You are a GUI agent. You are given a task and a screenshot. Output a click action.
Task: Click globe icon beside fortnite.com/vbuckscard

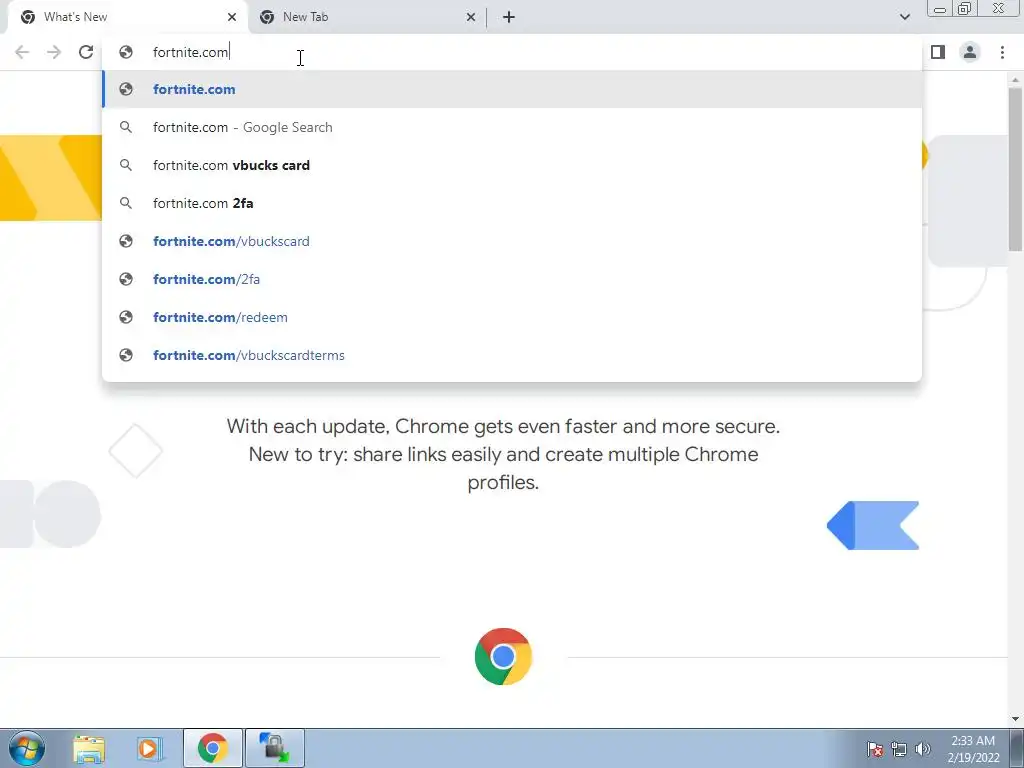126,241
